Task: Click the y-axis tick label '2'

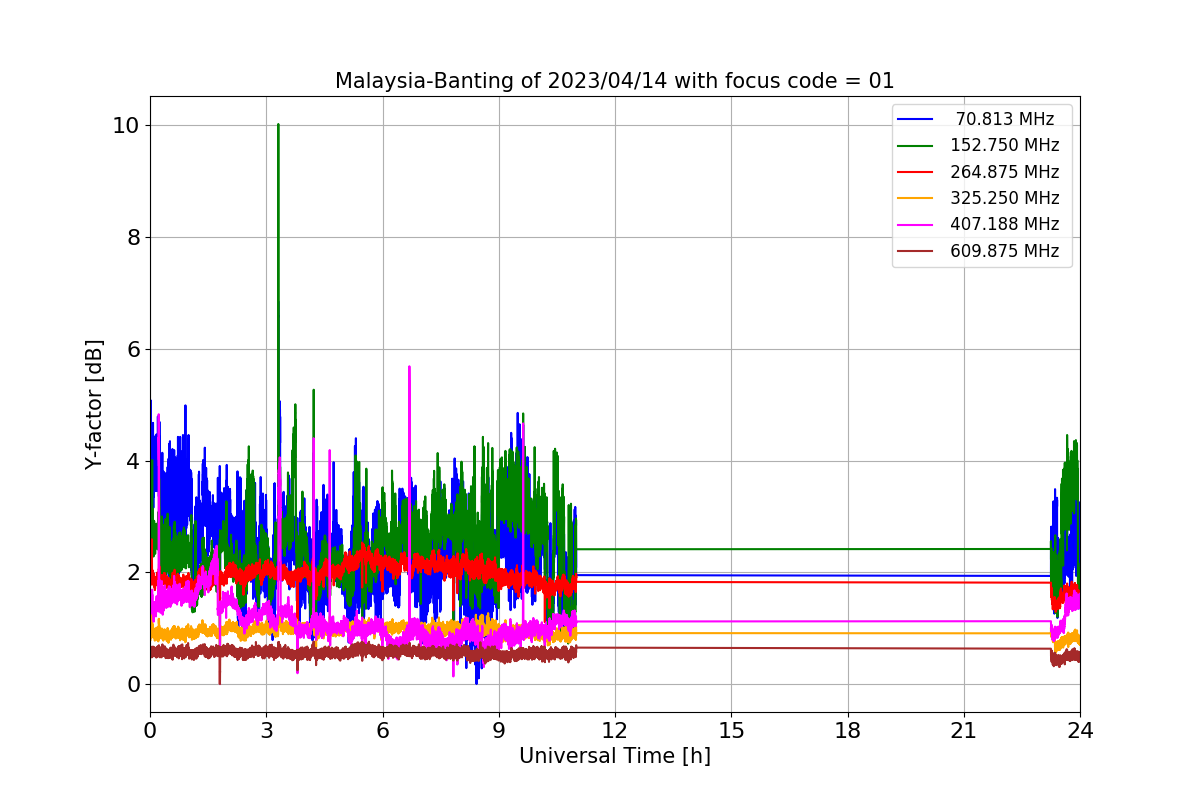Action: pos(134,573)
